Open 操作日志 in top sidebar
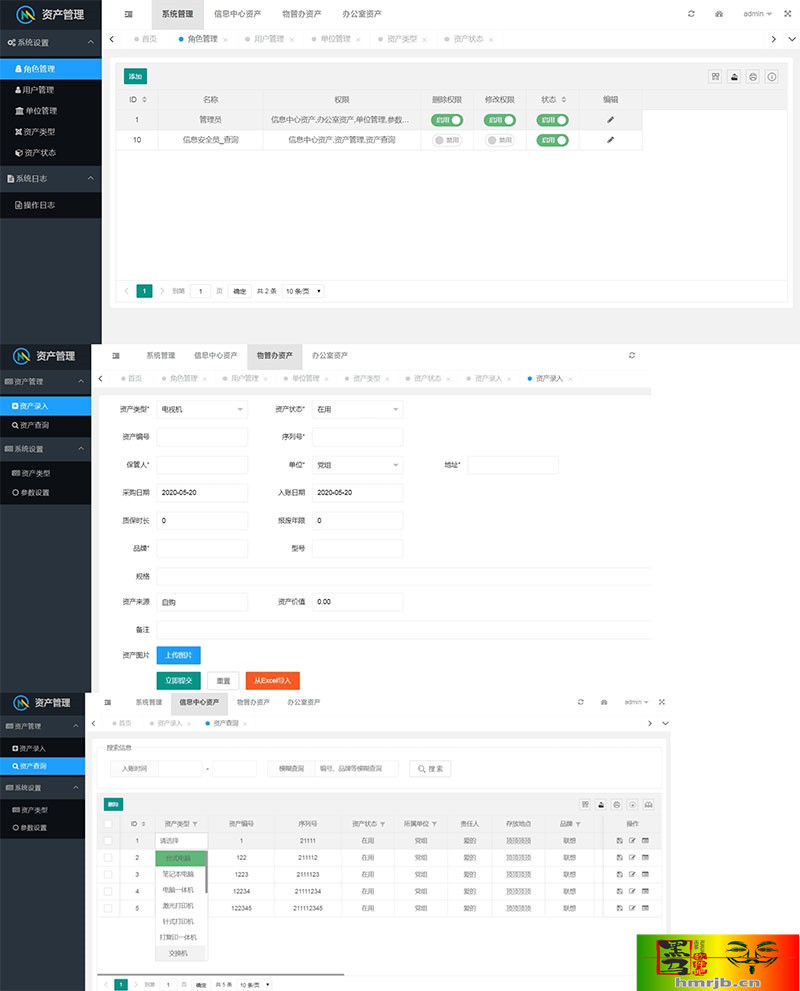This screenshot has height=991, width=800. pos(51,205)
